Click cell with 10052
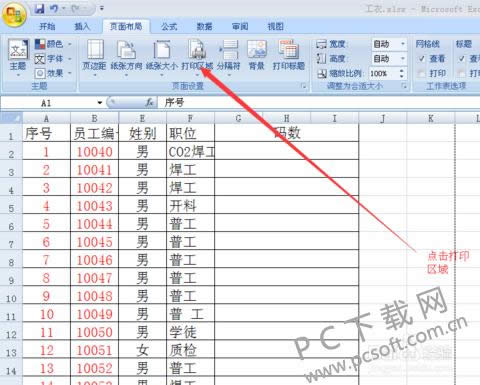The height and width of the screenshot is (385, 480). (94, 368)
